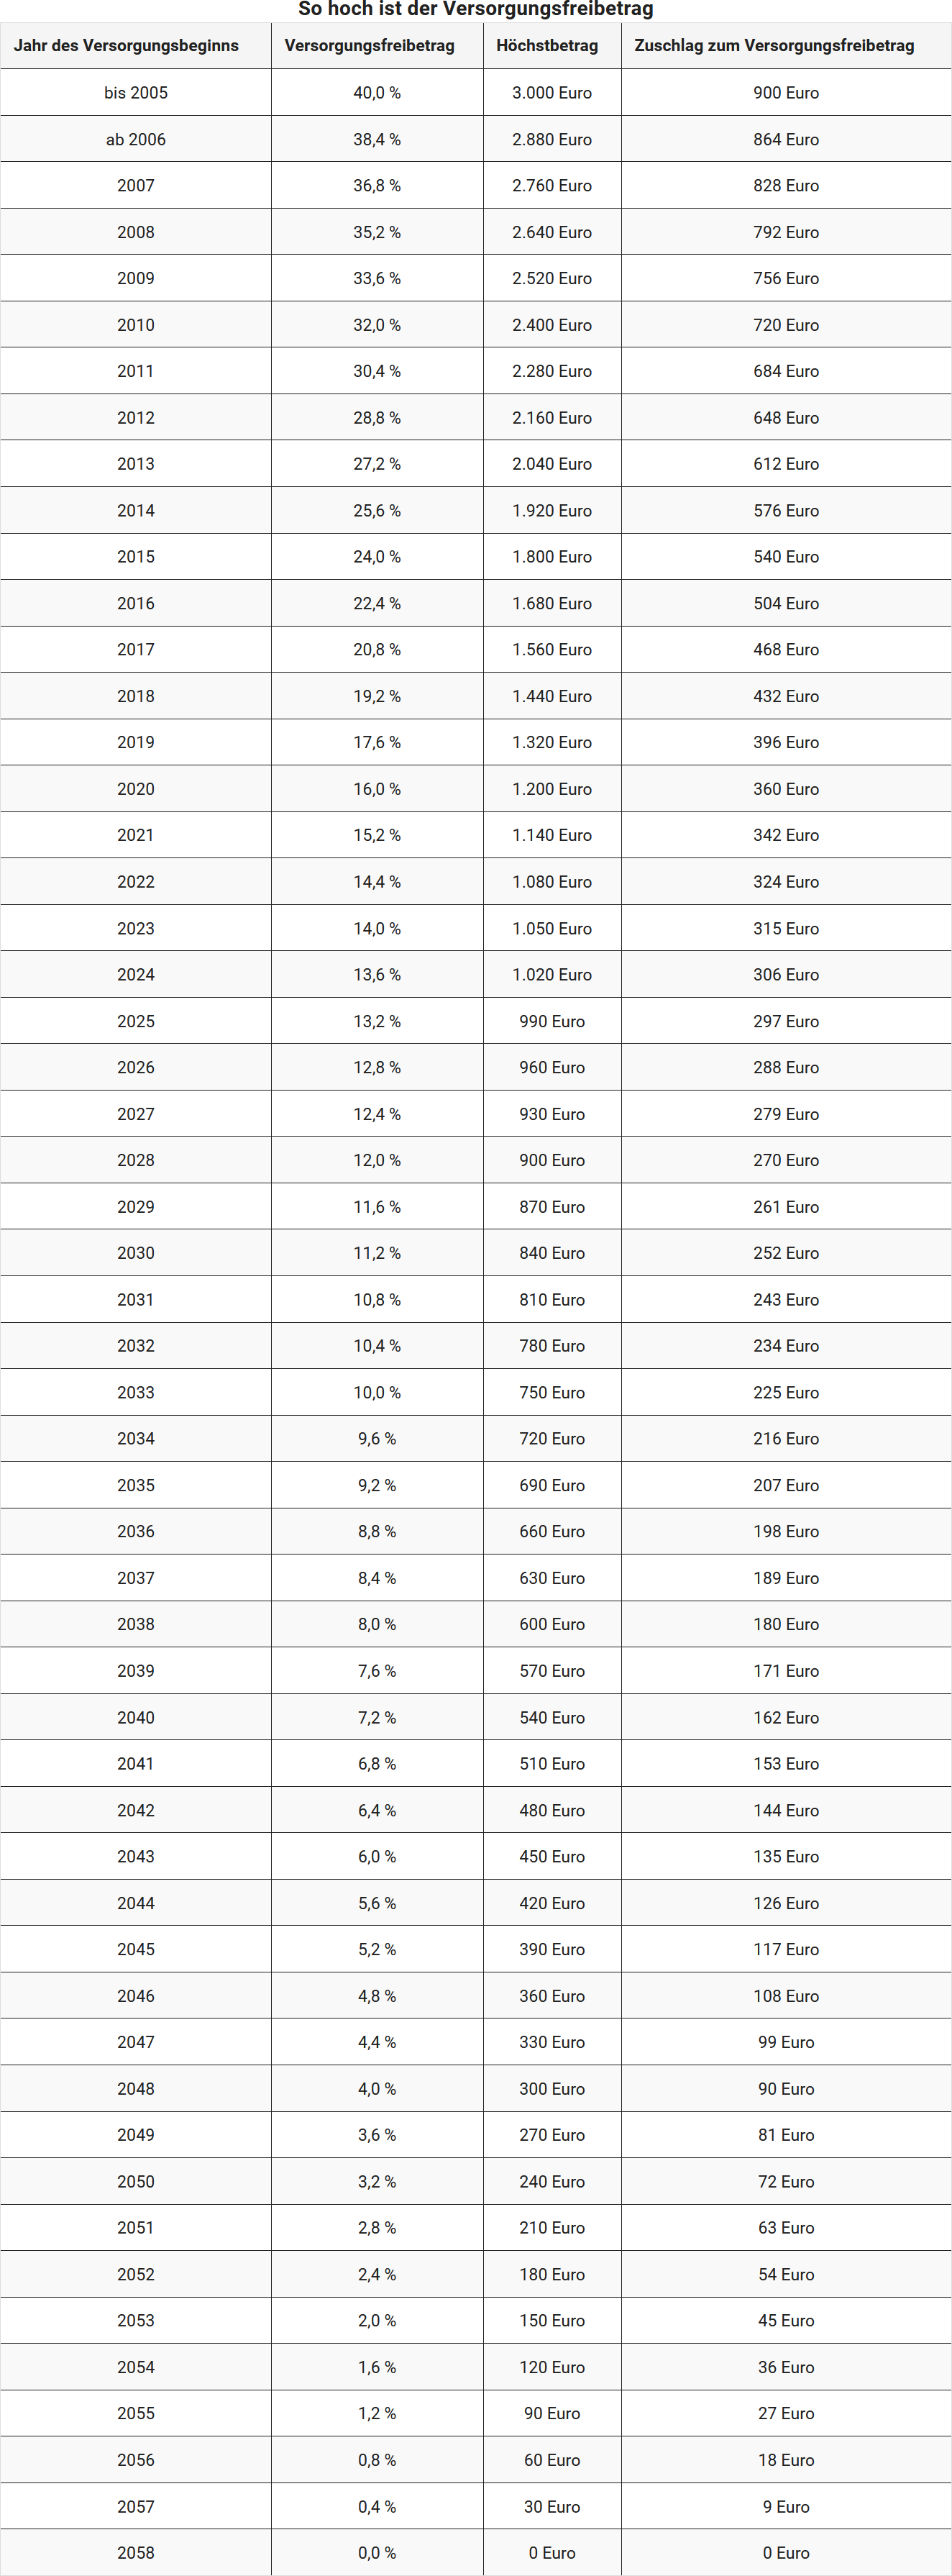Click the 'Versorgungsfreibetrag' column header
Image resolution: width=952 pixels, height=2576 pixels.
point(369,46)
